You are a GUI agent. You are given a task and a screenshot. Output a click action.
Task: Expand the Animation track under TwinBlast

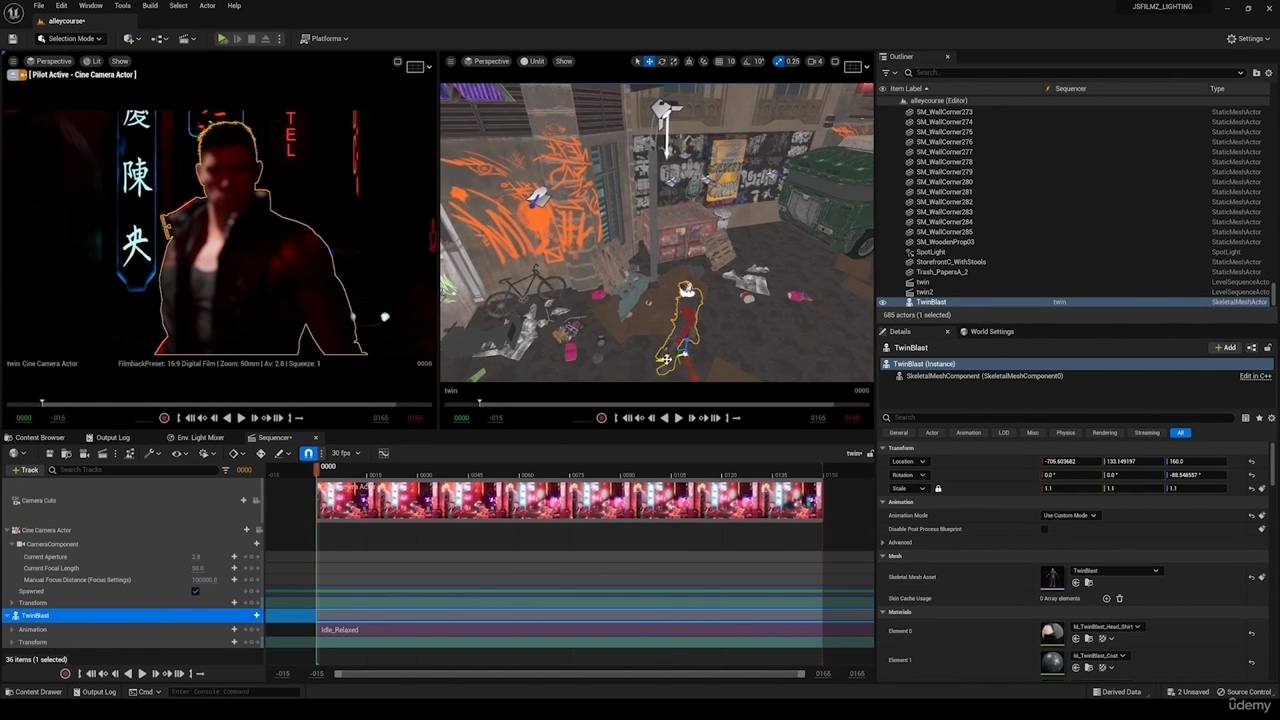click(x=11, y=630)
